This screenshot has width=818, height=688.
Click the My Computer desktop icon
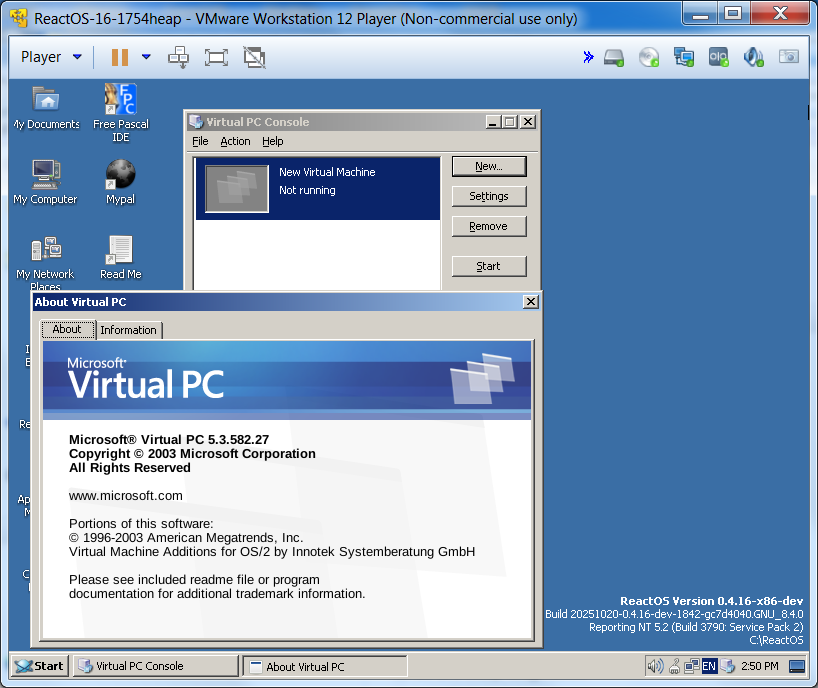pos(45,176)
